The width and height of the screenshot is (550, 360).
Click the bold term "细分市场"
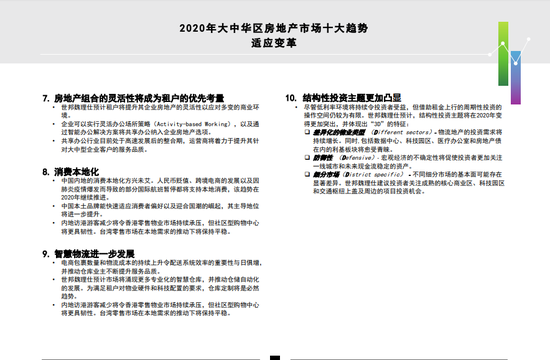(326, 174)
